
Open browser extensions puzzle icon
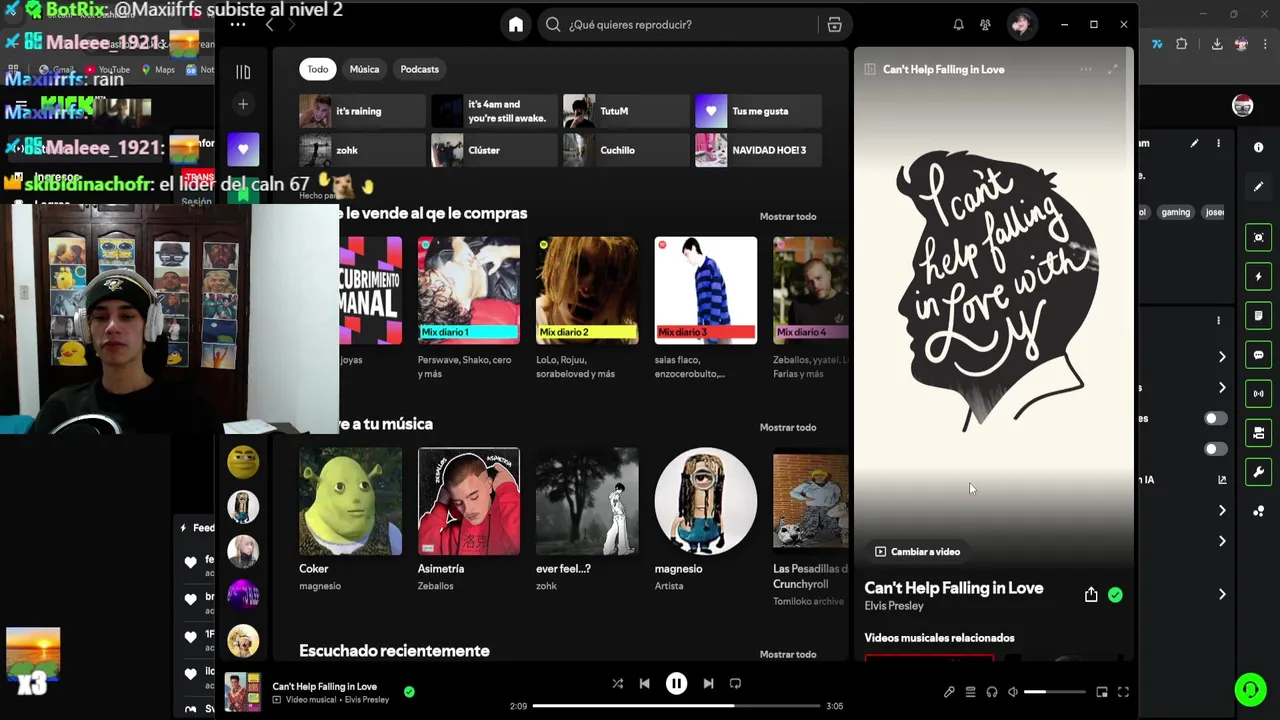[x=1182, y=44]
